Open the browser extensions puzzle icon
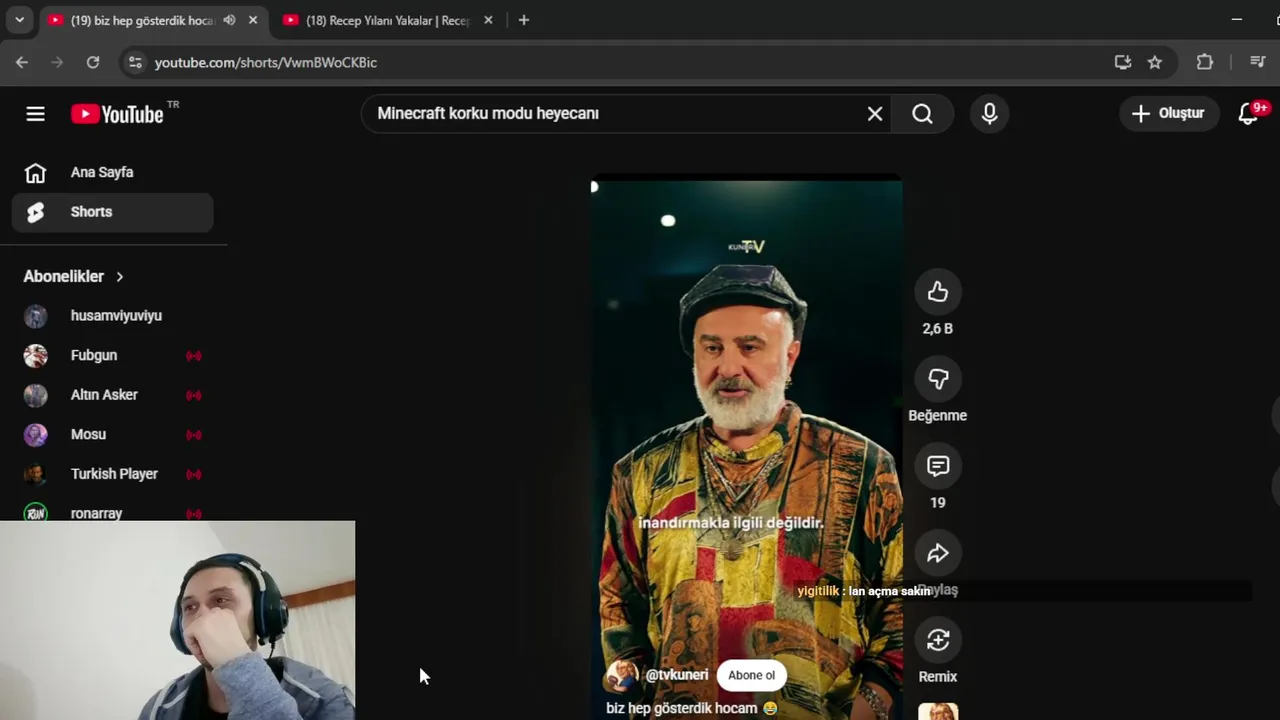Viewport: 1280px width, 720px height. (1205, 62)
